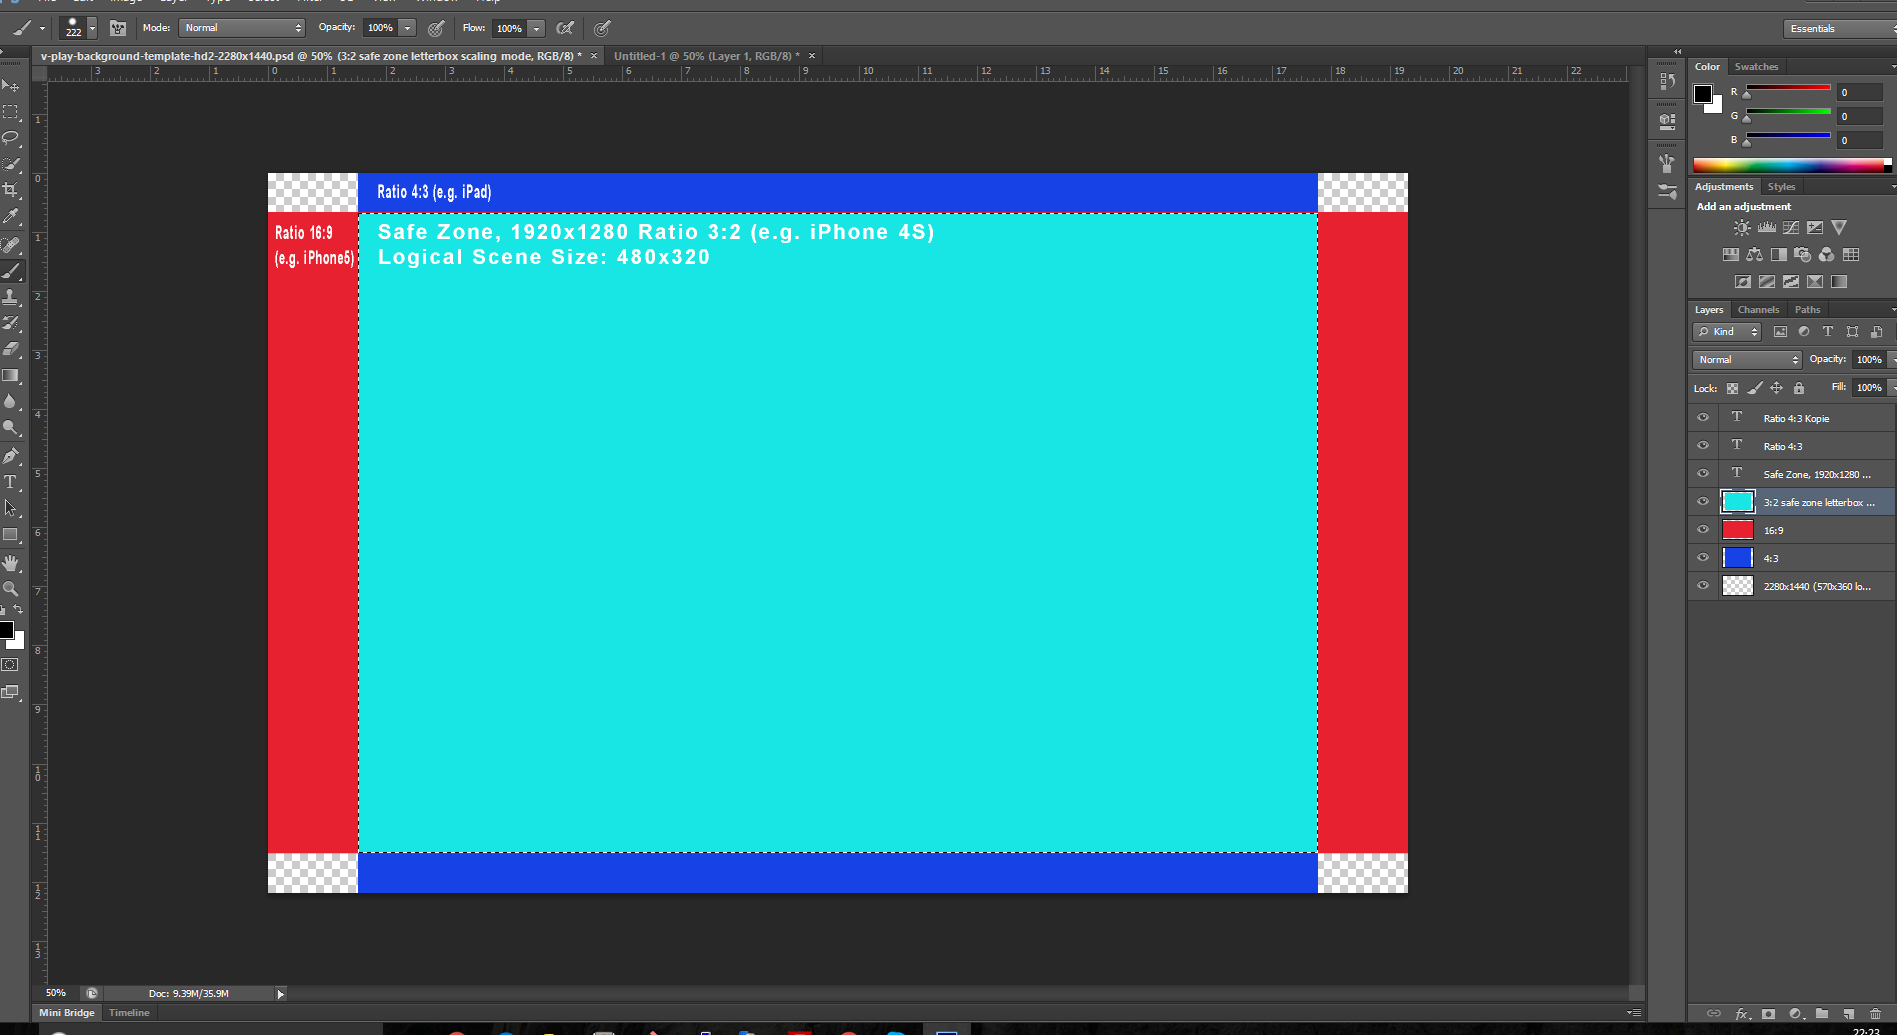
Task: Switch to the Channels tab
Action: pos(1758,310)
